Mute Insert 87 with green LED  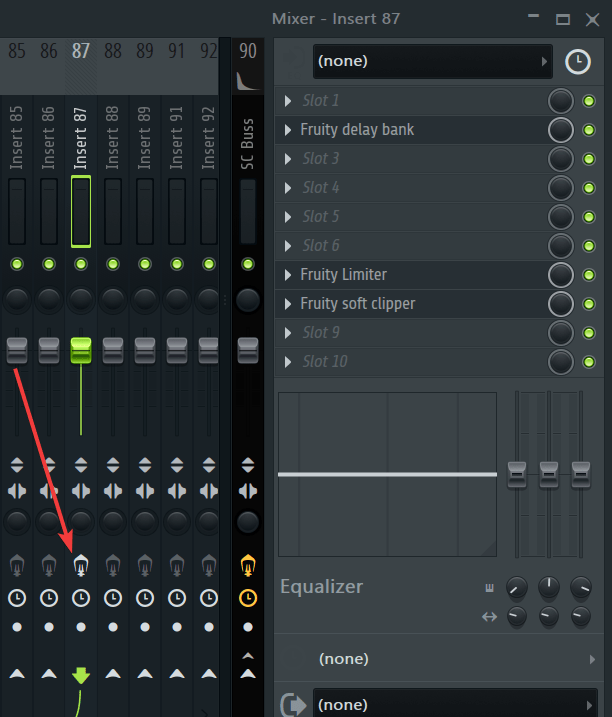tap(81, 264)
